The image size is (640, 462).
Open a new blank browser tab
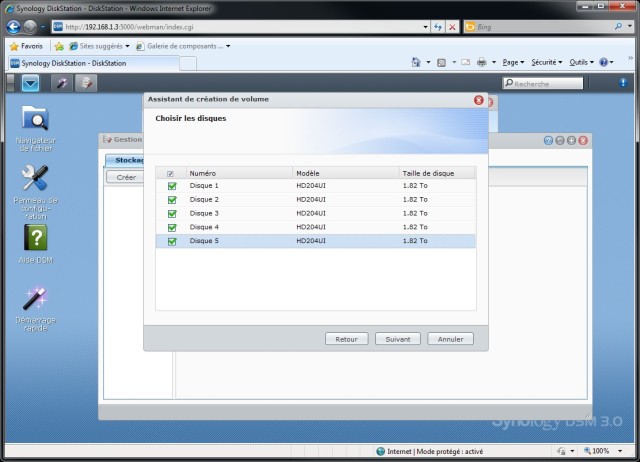(188, 64)
